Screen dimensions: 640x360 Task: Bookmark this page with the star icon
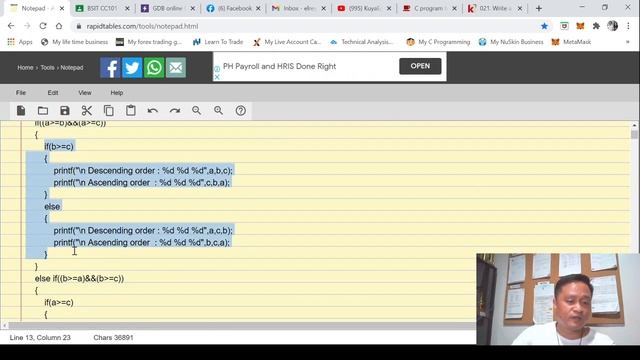(544, 26)
